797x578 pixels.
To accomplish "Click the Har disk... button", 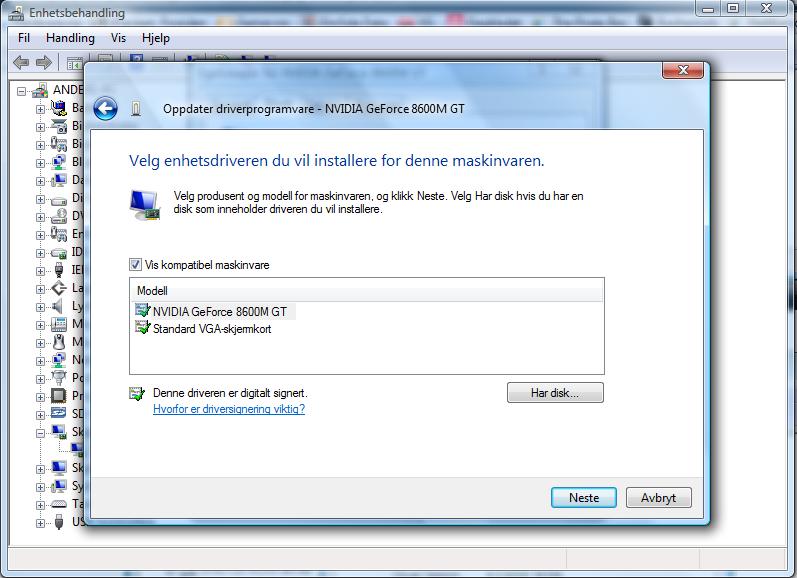I will 555,393.
